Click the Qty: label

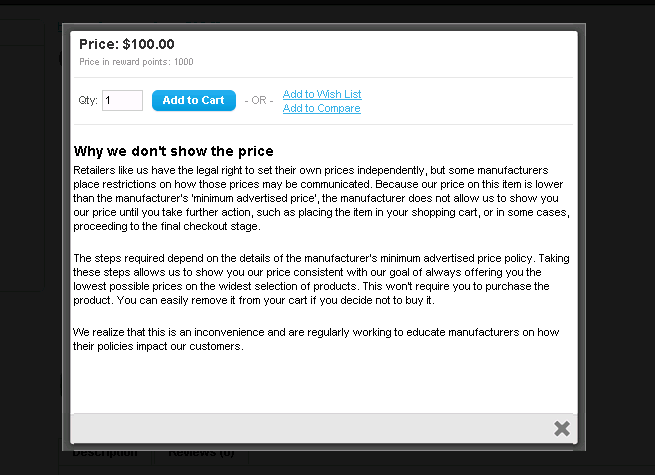tap(88, 101)
